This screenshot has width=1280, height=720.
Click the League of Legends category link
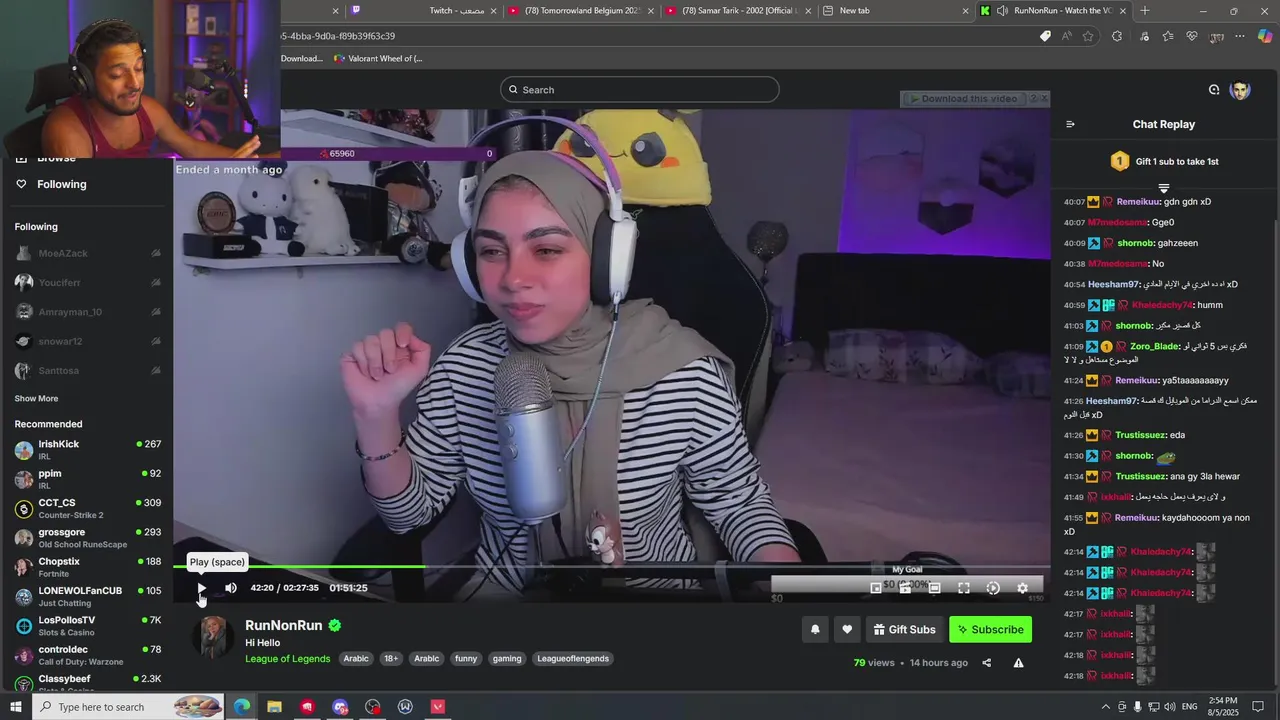coord(287,659)
